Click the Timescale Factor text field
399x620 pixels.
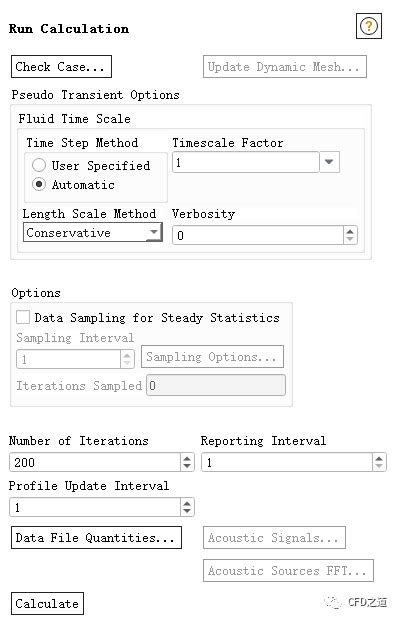tap(246, 162)
